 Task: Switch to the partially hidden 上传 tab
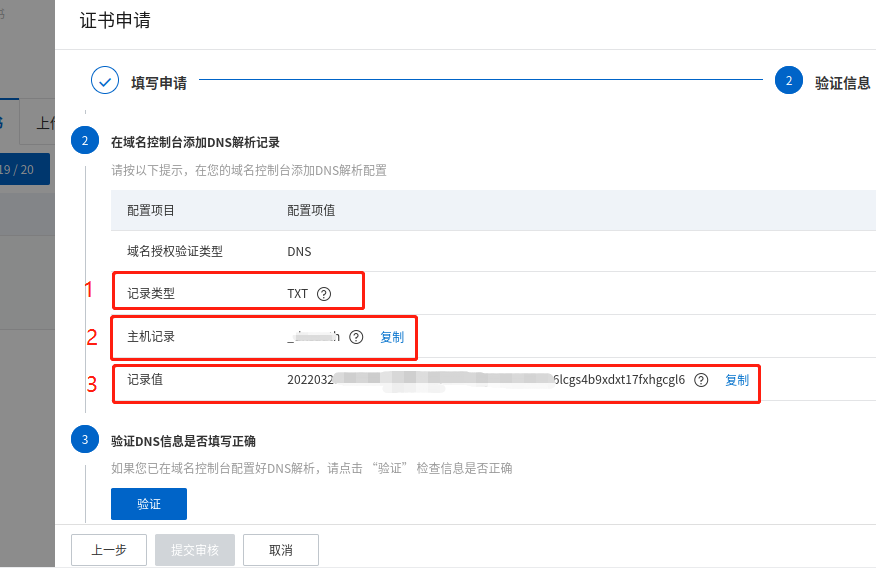(x=42, y=123)
